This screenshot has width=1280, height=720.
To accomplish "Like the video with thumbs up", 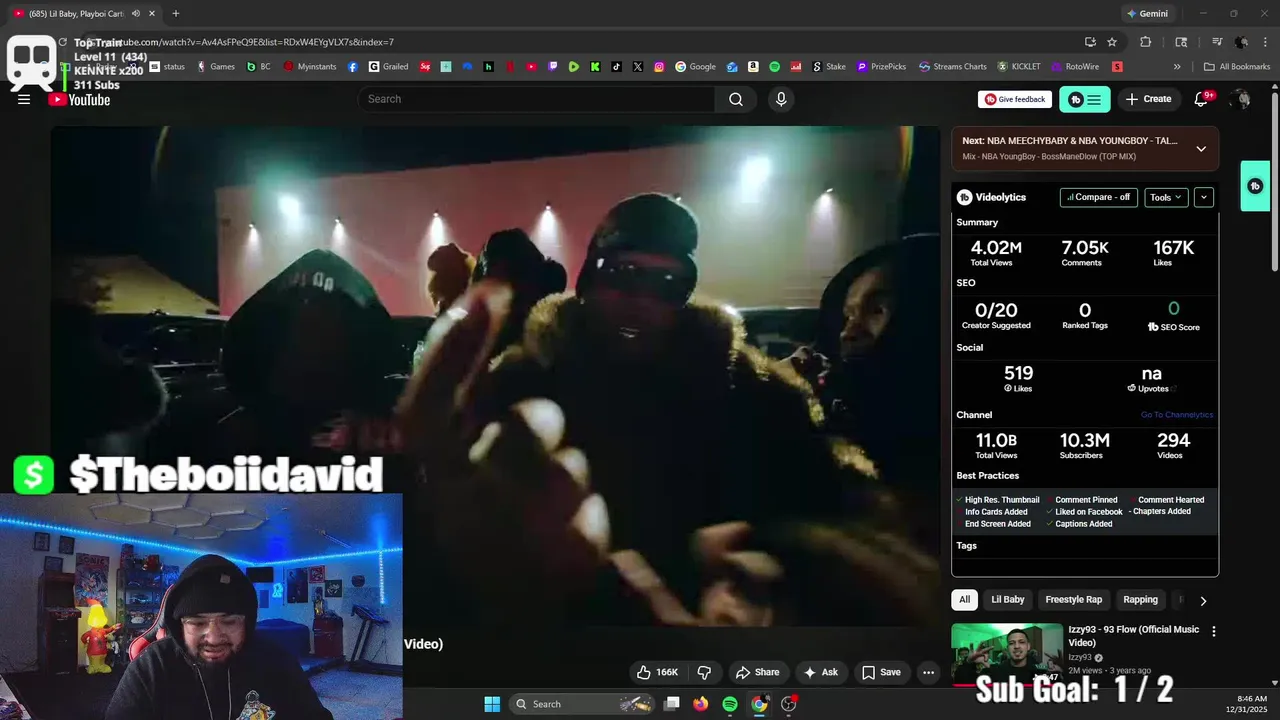I will point(657,672).
